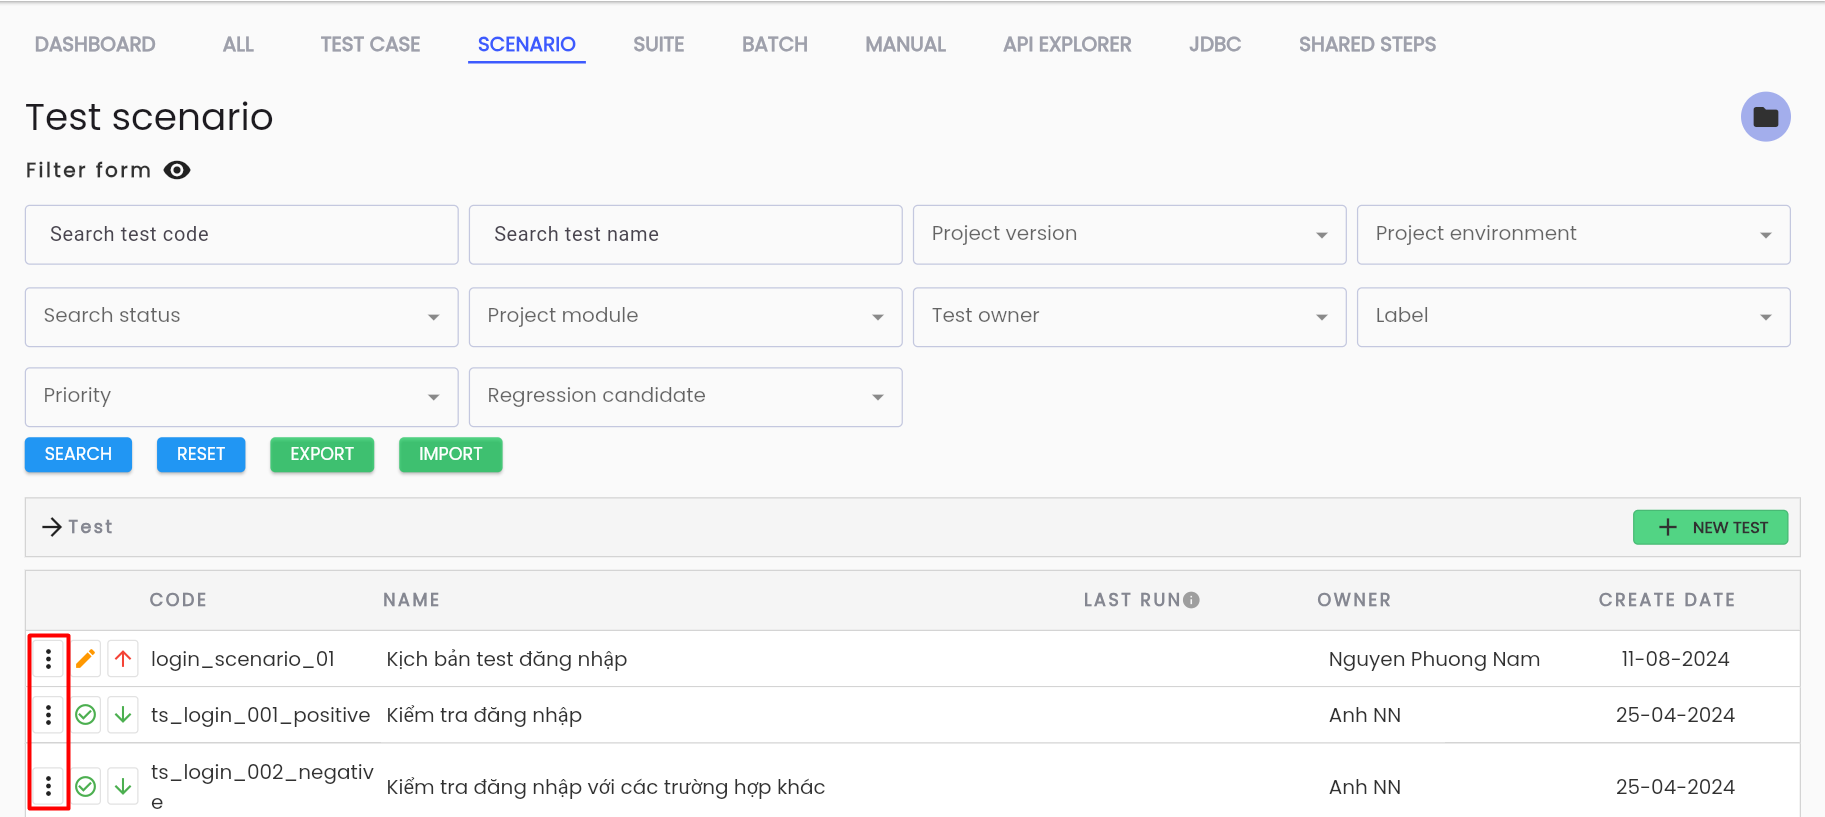Open the Project module dropdown

coord(685,317)
